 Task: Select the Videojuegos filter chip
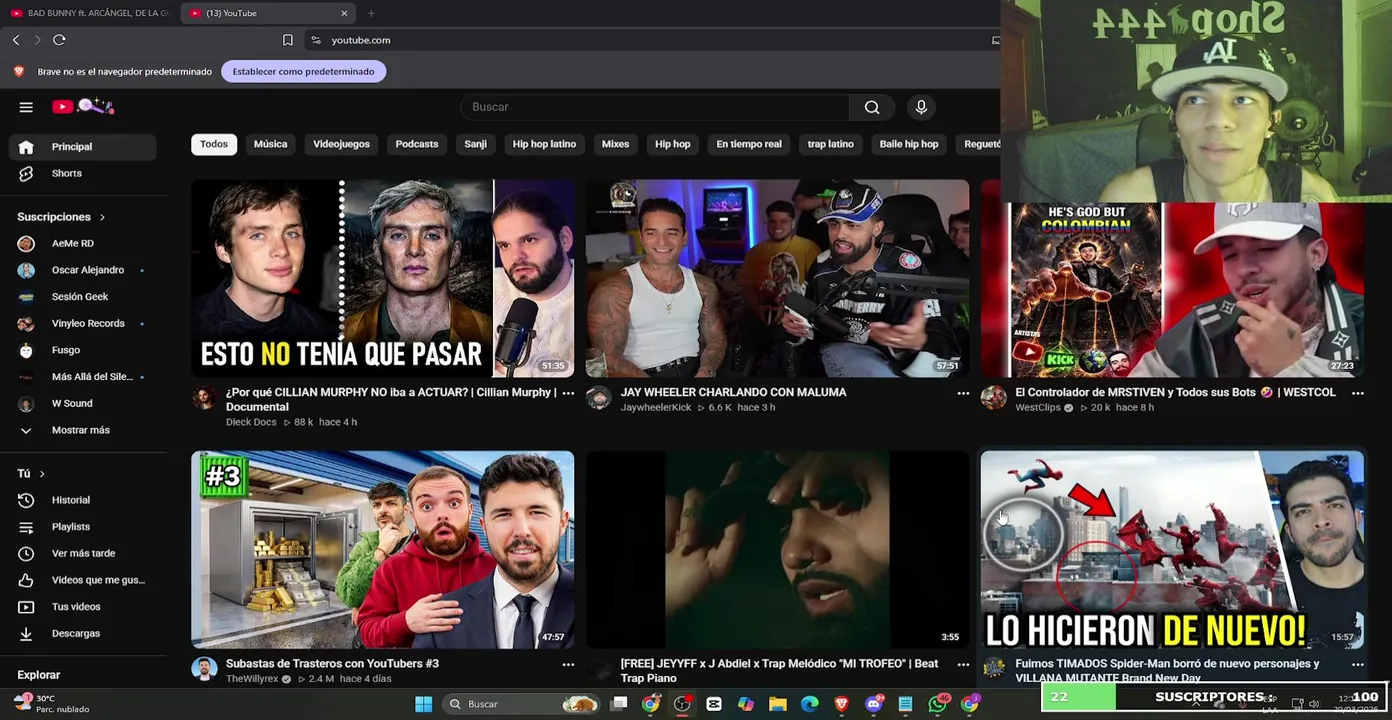(341, 144)
